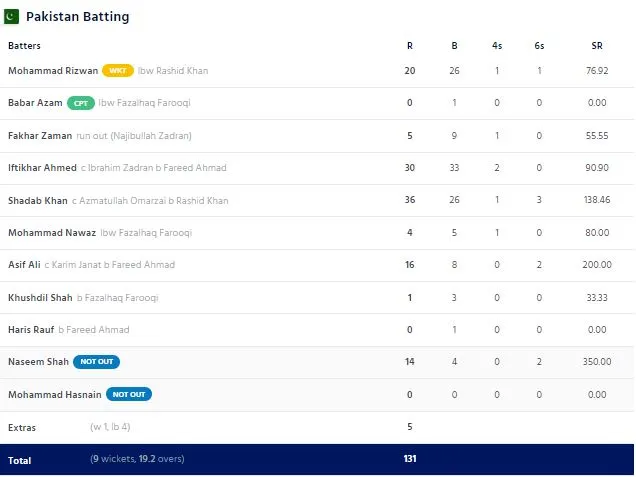636x477 pixels.
Task: Click Naseem Shah's NOT OUT badge
Action: 96,362
